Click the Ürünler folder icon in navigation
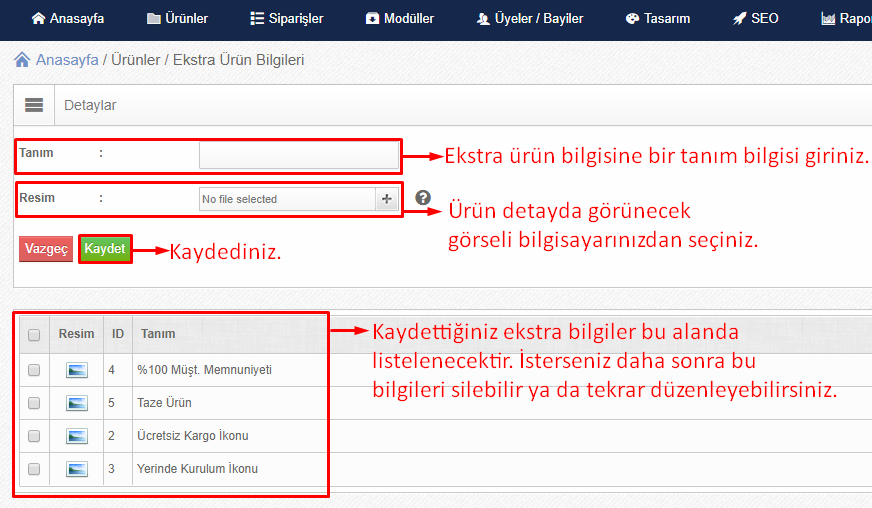Screen dimensions: 872x508 [153, 18]
